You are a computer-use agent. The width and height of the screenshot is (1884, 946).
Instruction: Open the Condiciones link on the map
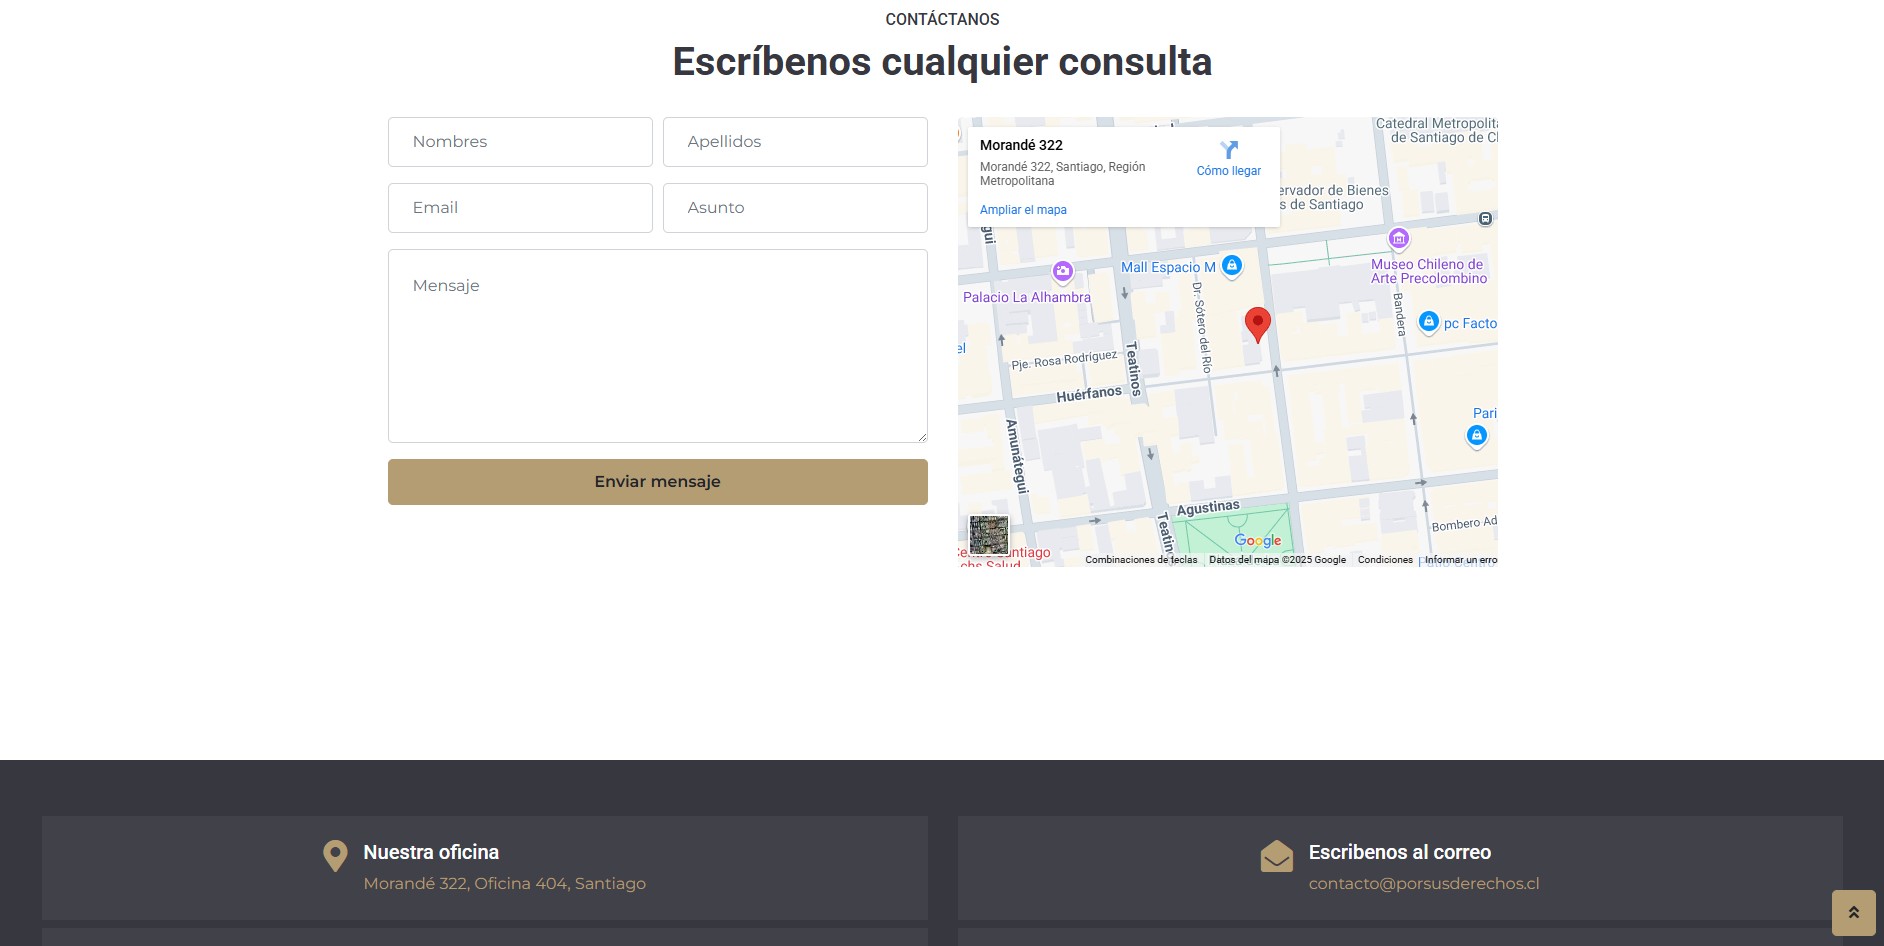[1384, 560]
